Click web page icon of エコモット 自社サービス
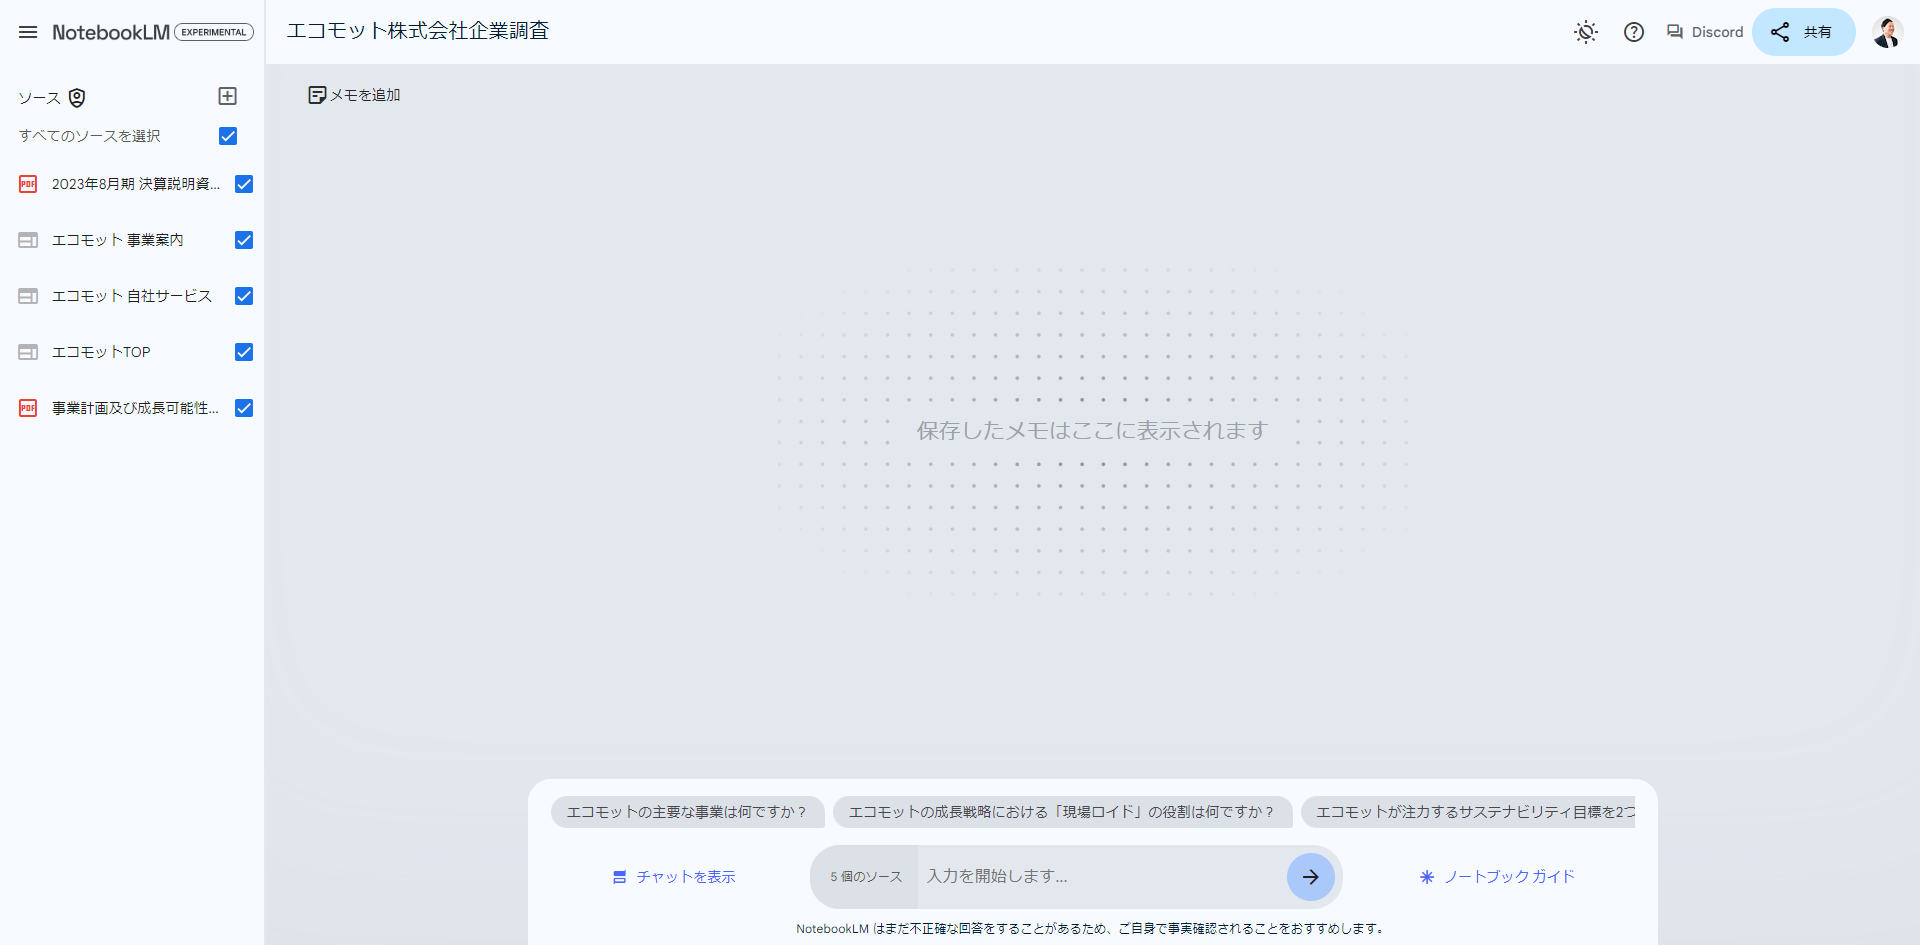This screenshot has width=1920, height=945. point(28,296)
